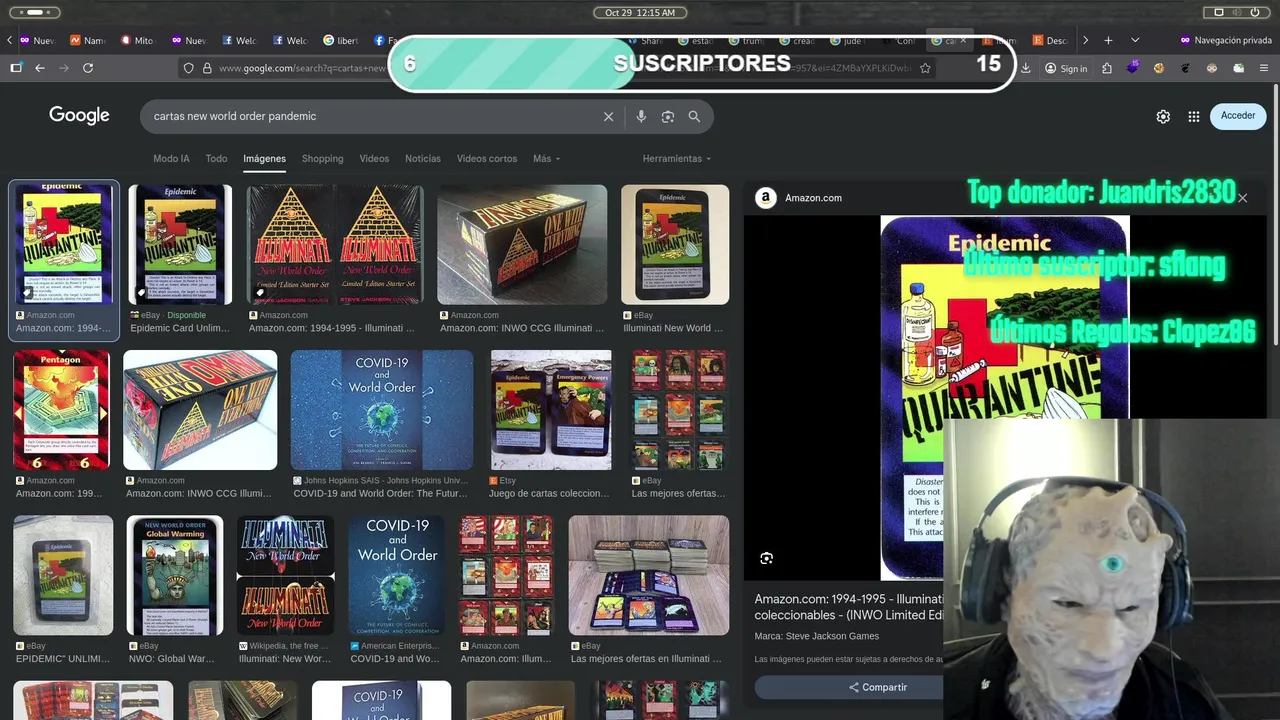This screenshot has width=1280, height=720.
Task: Open the clock showing Oct 29 12:15 AM
Action: tap(640, 12)
